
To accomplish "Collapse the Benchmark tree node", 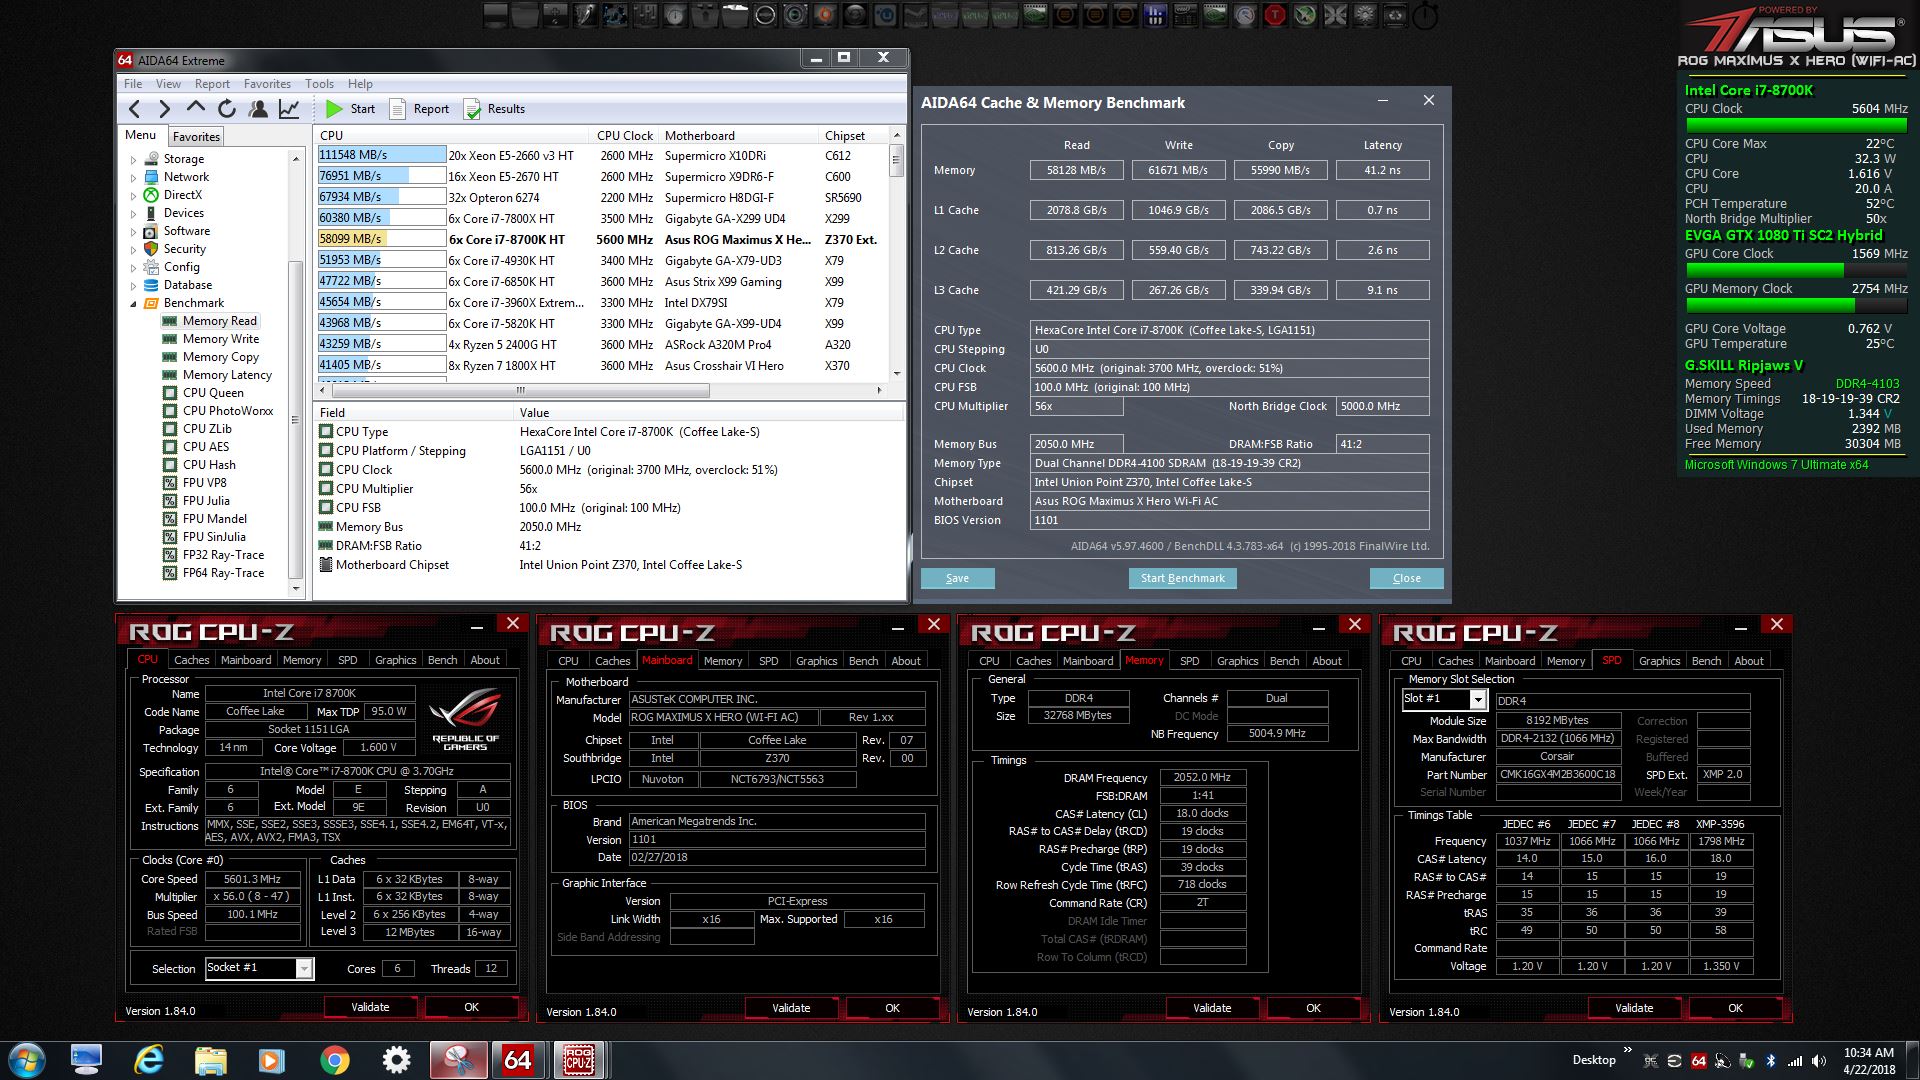I will click(133, 303).
